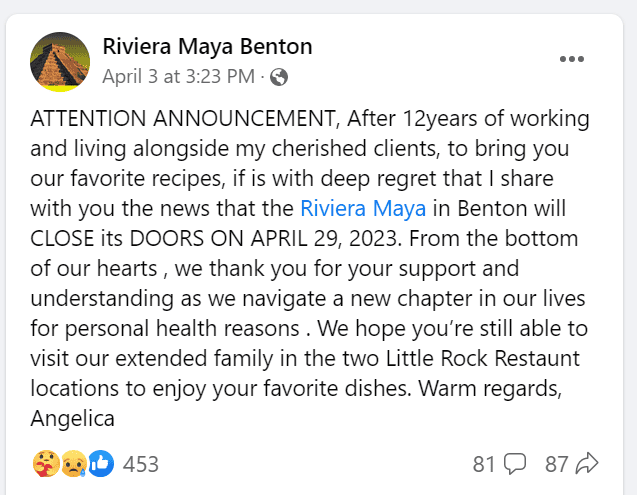The image size is (637, 495).
Task: Open the pyramid profile picture
Action: click(x=61, y=61)
